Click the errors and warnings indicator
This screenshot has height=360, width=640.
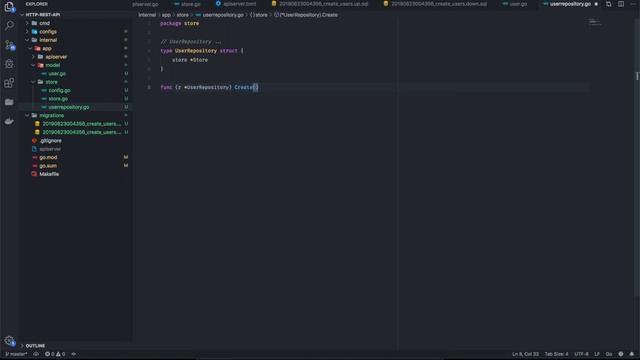click(x=55, y=354)
